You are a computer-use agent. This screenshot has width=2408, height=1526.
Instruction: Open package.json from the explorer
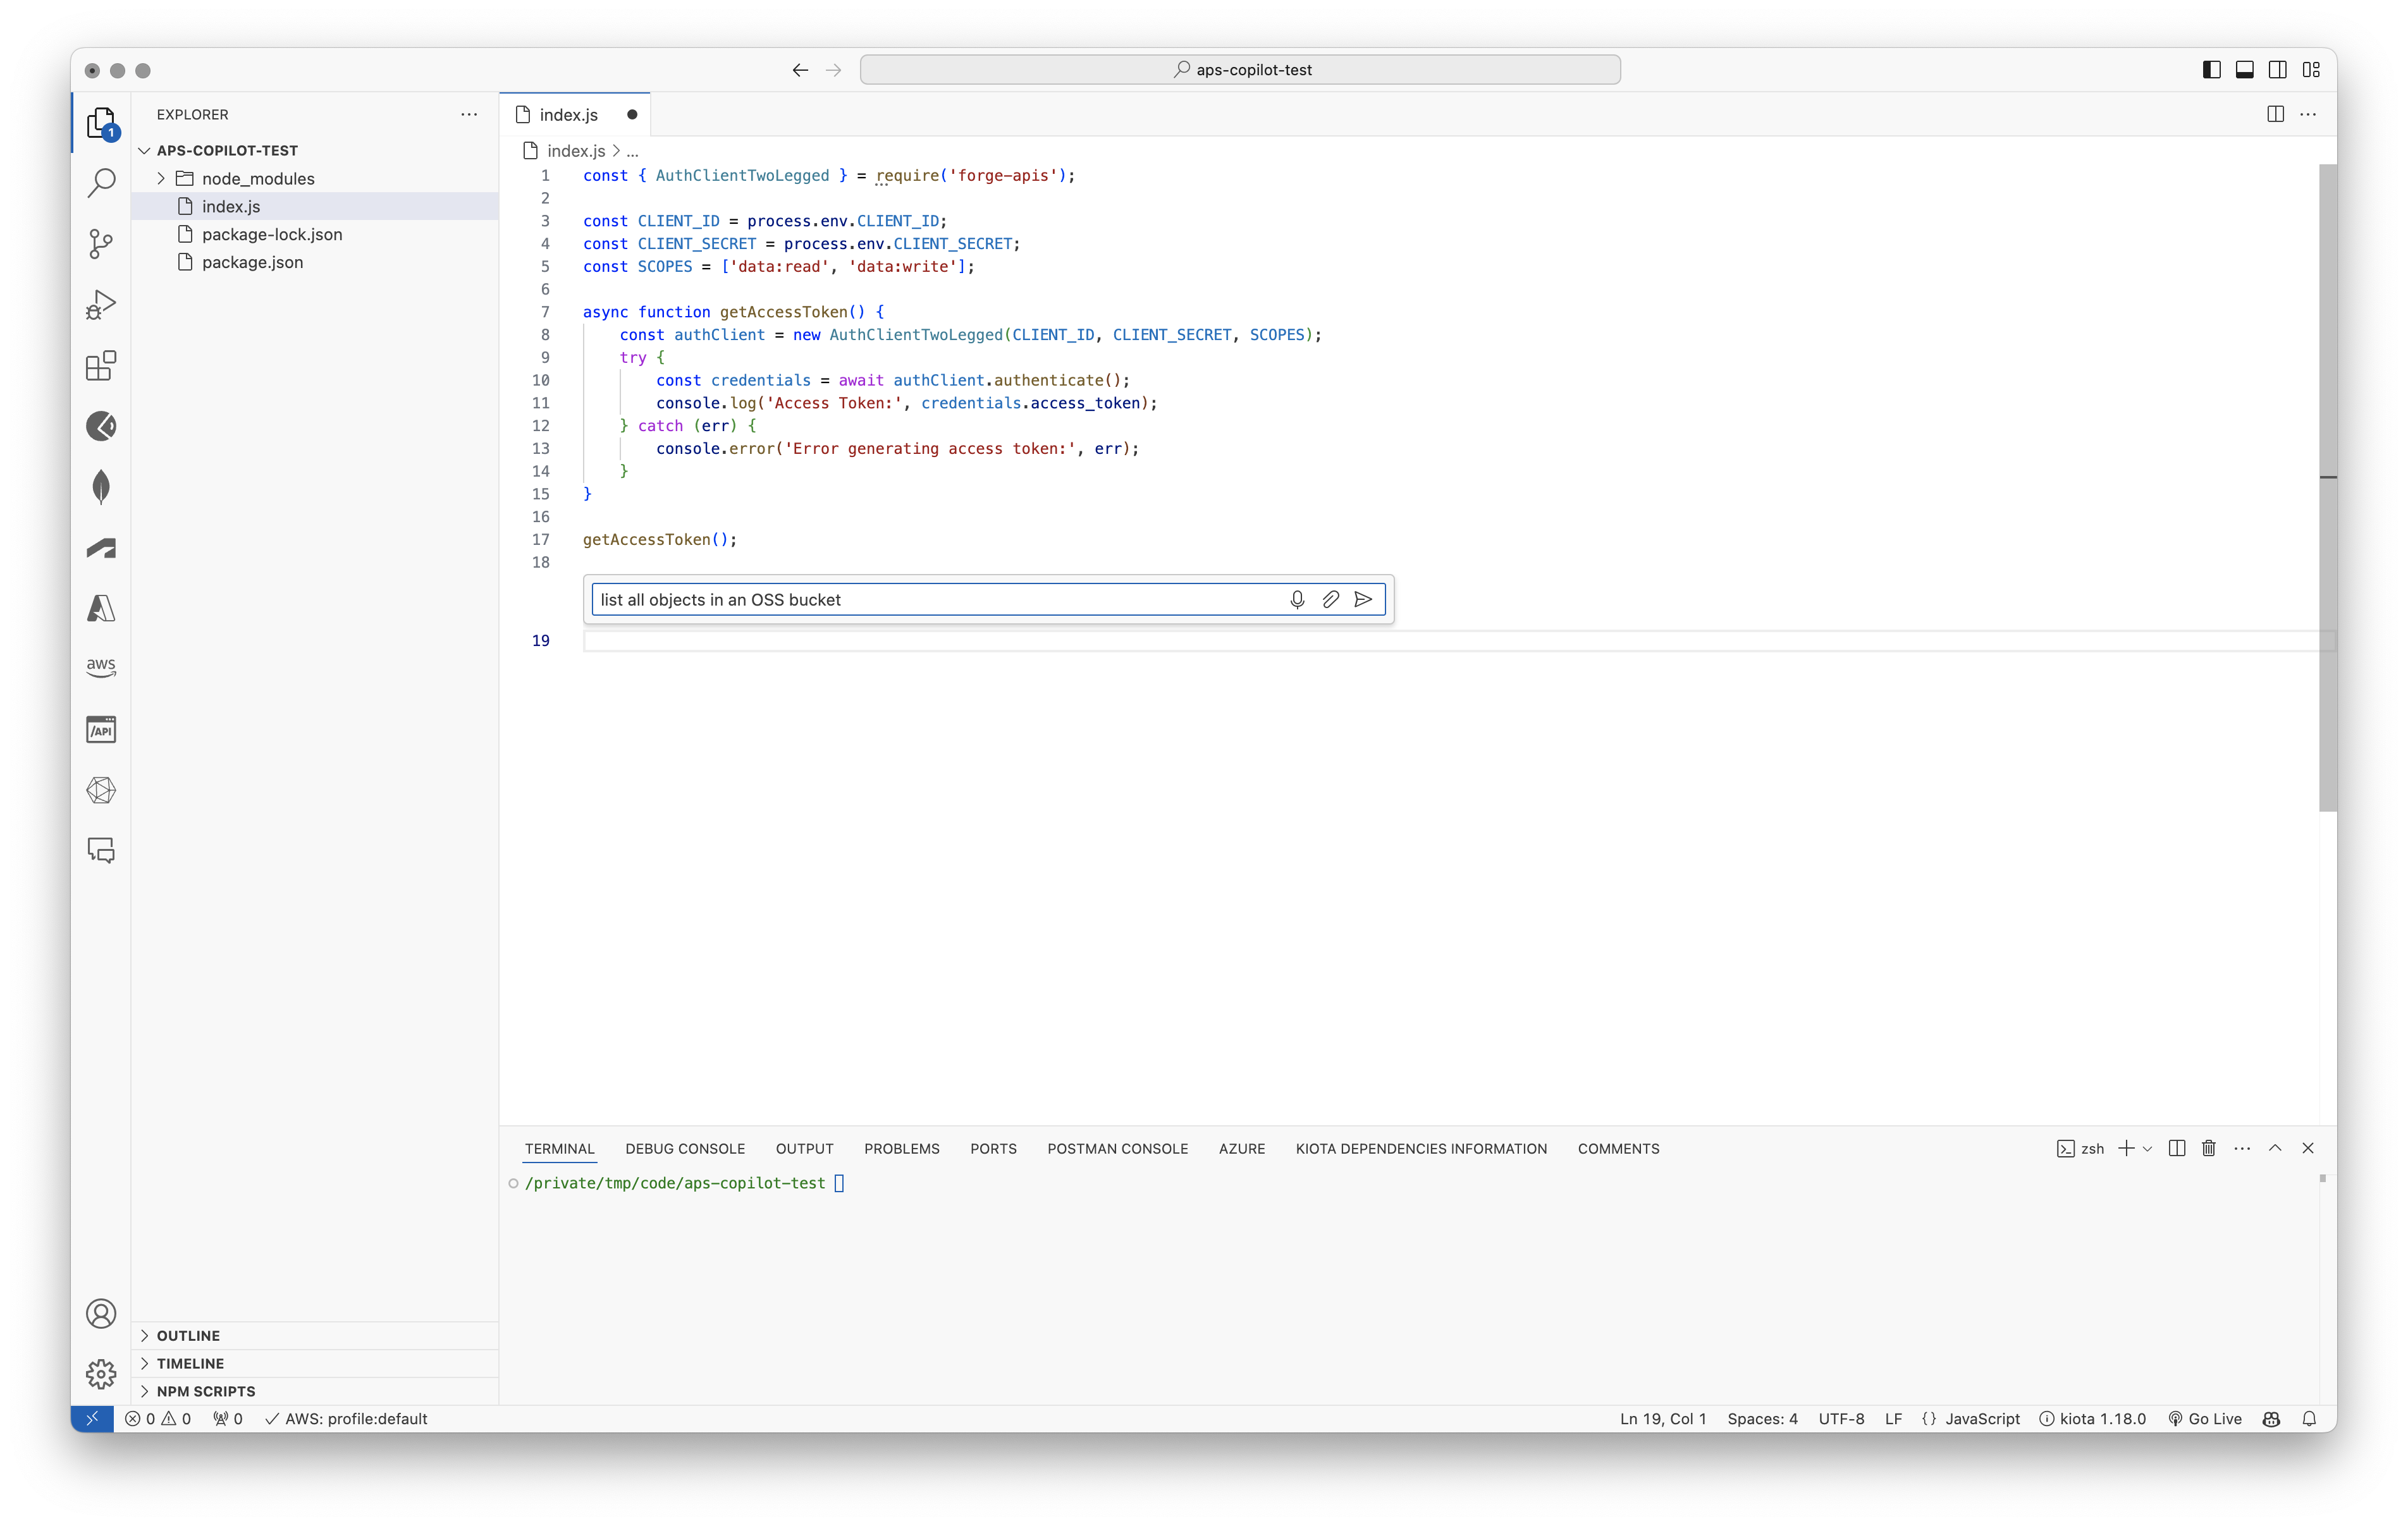coord(252,262)
